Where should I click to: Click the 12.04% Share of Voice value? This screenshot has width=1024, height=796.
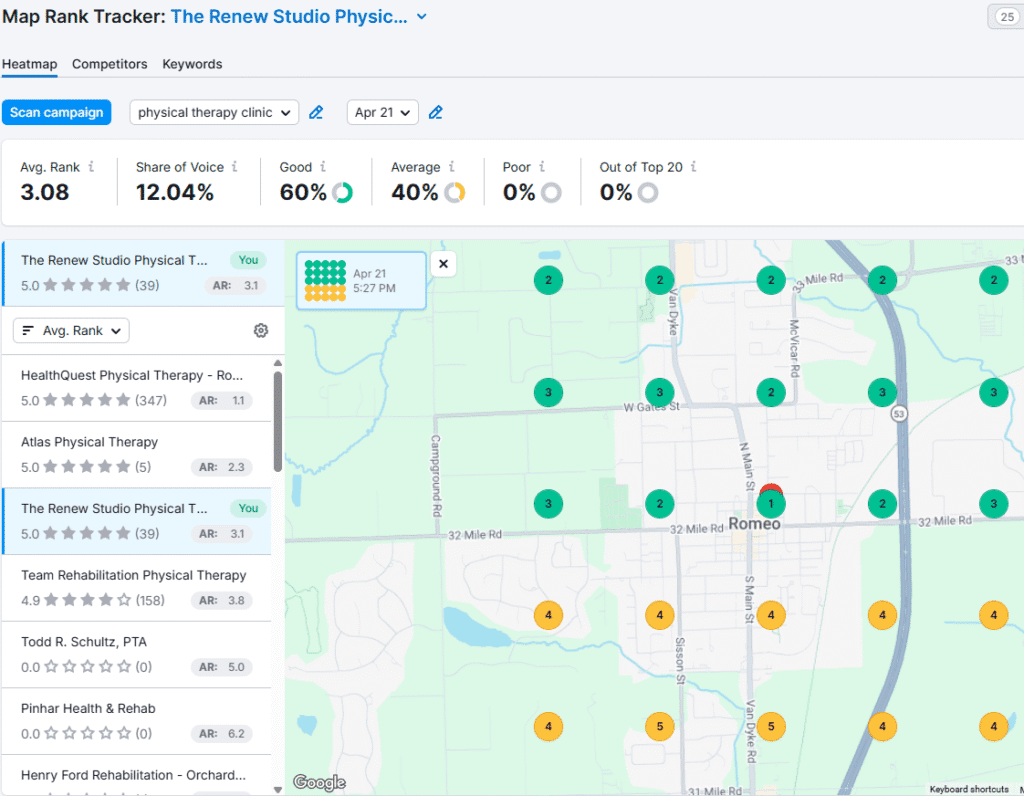click(x=175, y=193)
